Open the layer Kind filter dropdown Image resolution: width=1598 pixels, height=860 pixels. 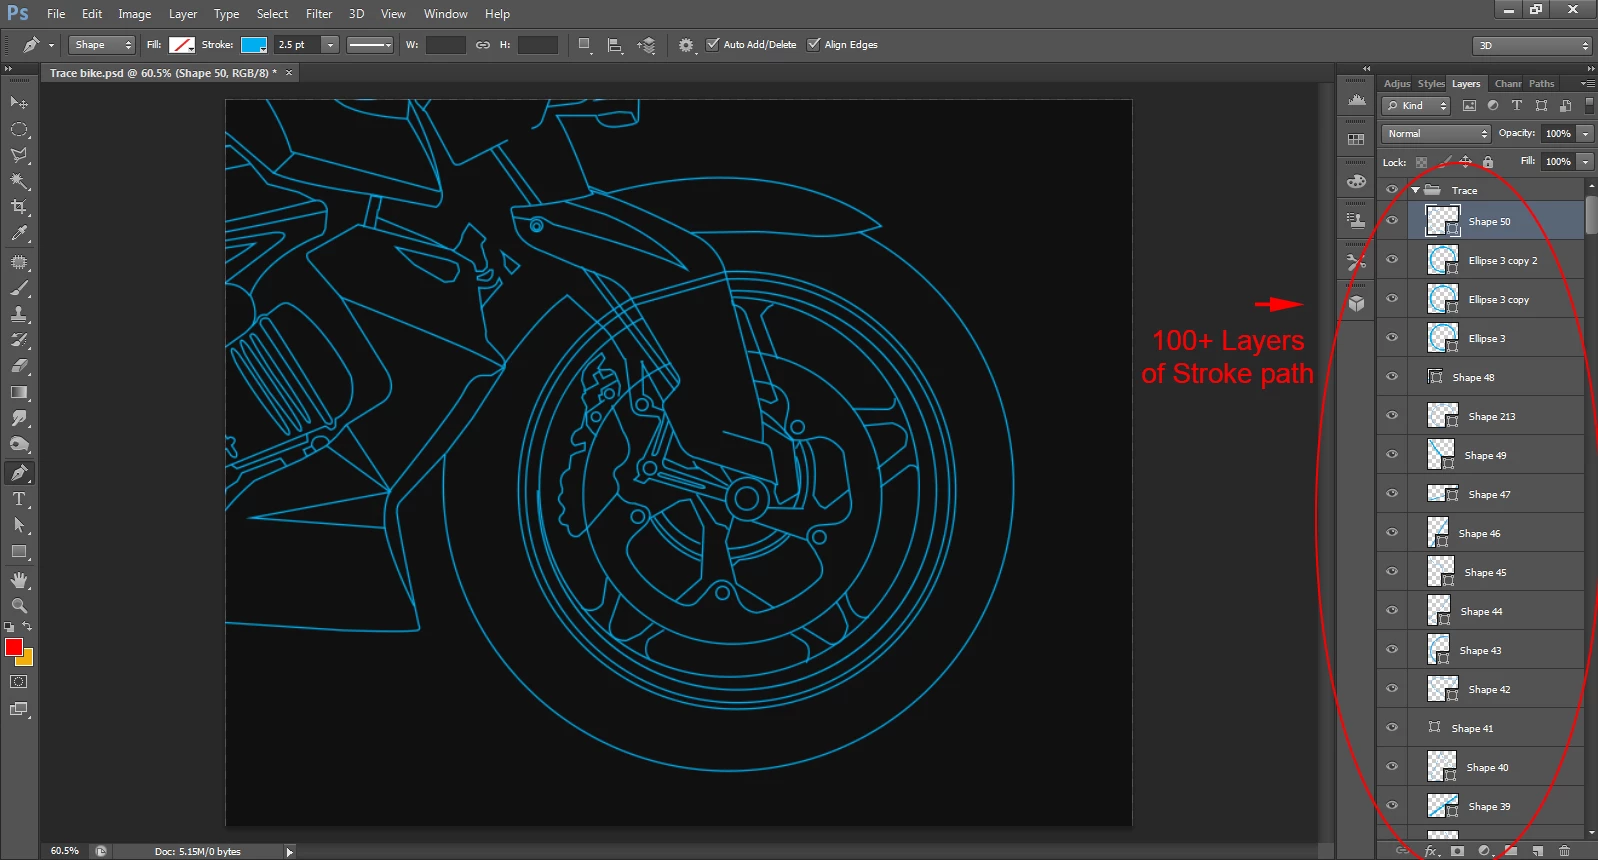coord(1416,106)
